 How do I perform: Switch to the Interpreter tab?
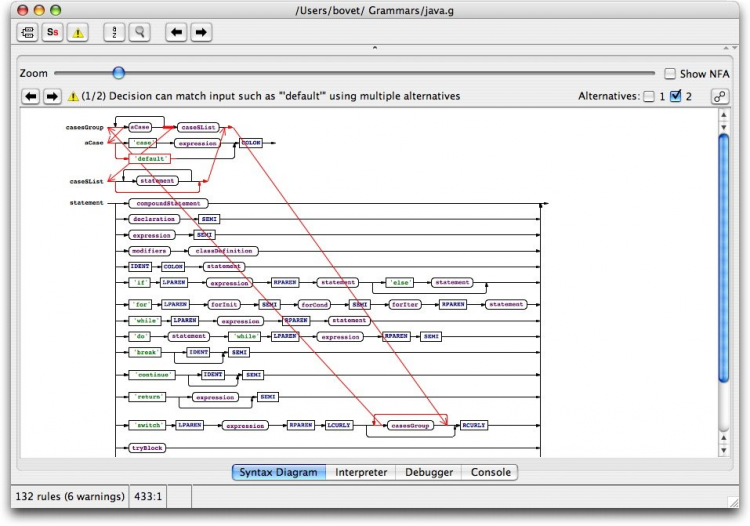tap(361, 472)
